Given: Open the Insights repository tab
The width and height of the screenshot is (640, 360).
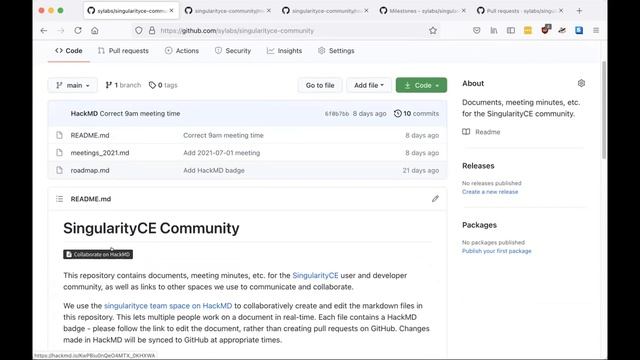Looking at the screenshot, I should [284, 51].
